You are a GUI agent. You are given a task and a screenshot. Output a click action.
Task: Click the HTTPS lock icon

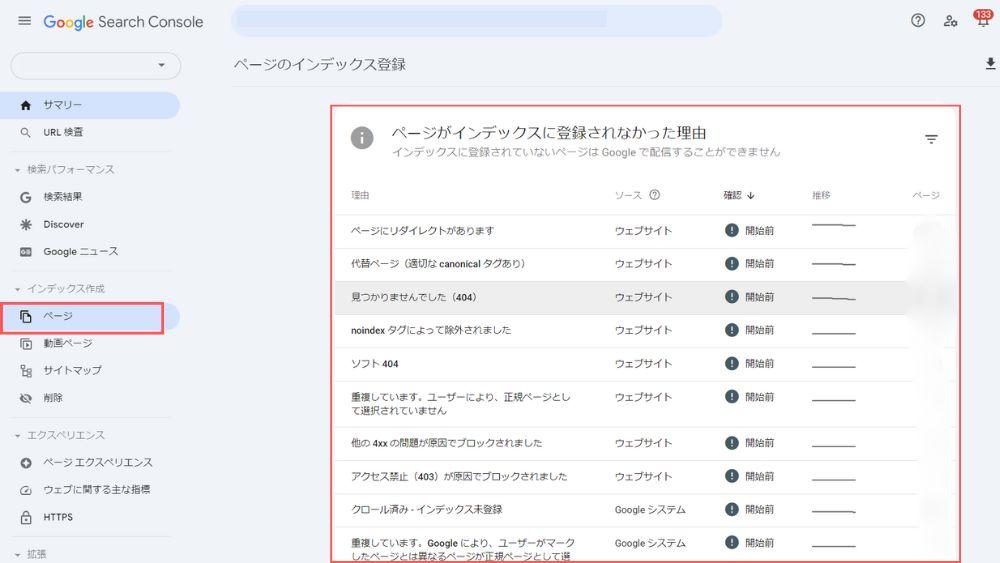coord(26,517)
